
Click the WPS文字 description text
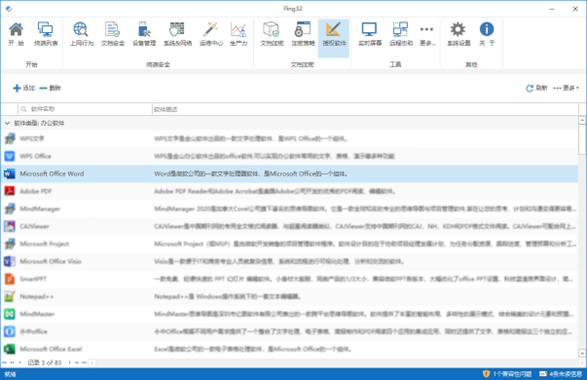point(250,139)
